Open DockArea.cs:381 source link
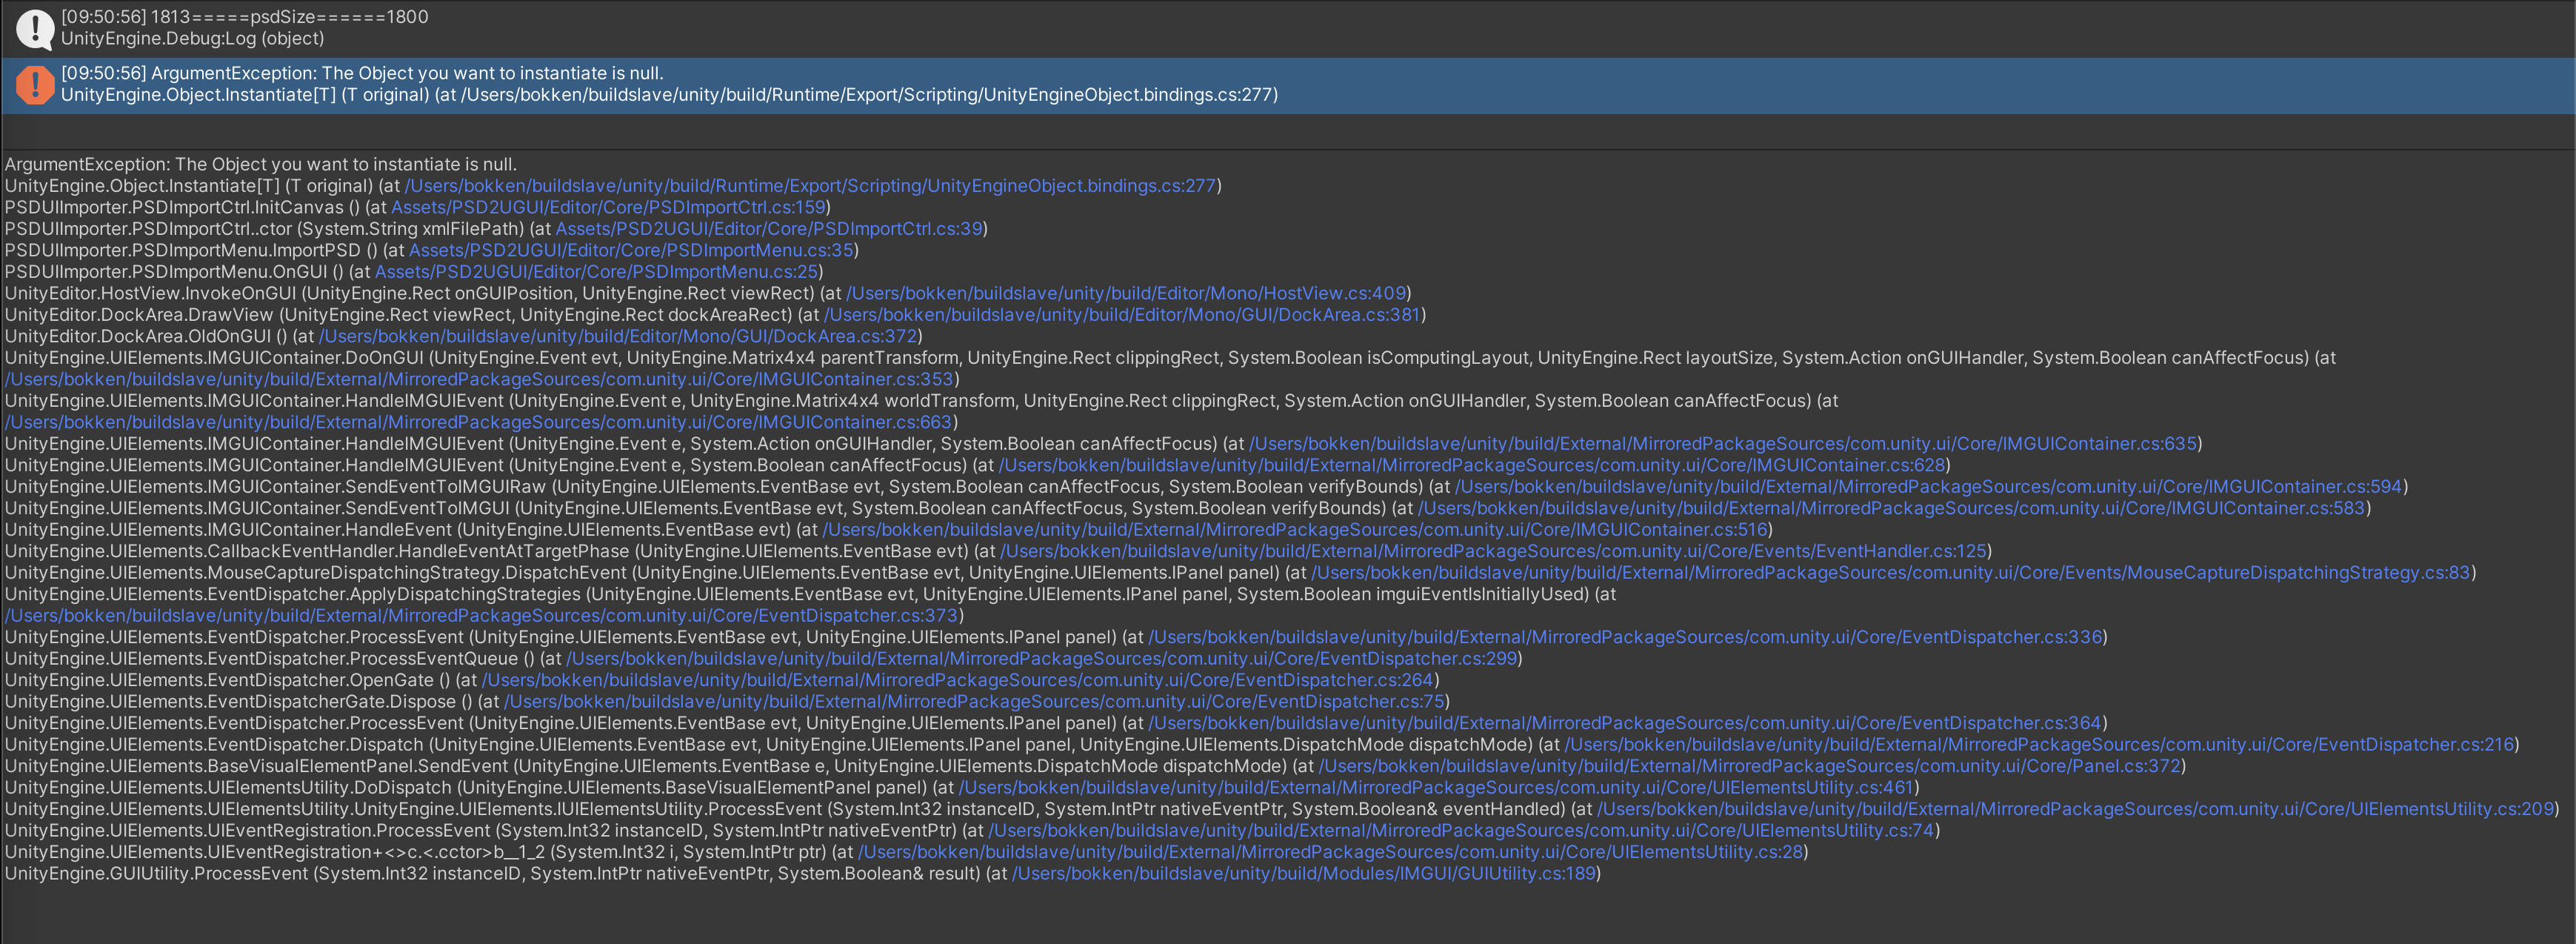The width and height of the screenshot is (2576, 944). tap(1122, 315)
